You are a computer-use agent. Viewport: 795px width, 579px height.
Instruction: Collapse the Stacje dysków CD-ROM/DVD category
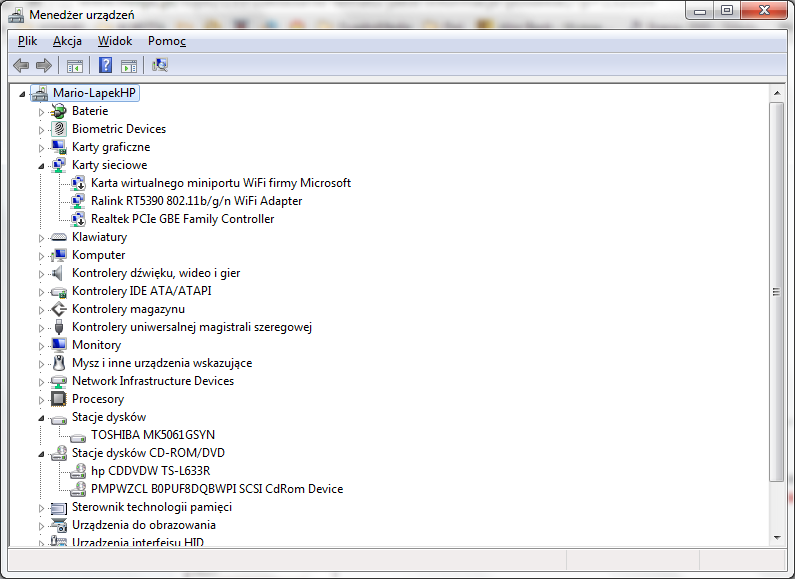coord(41,454)
